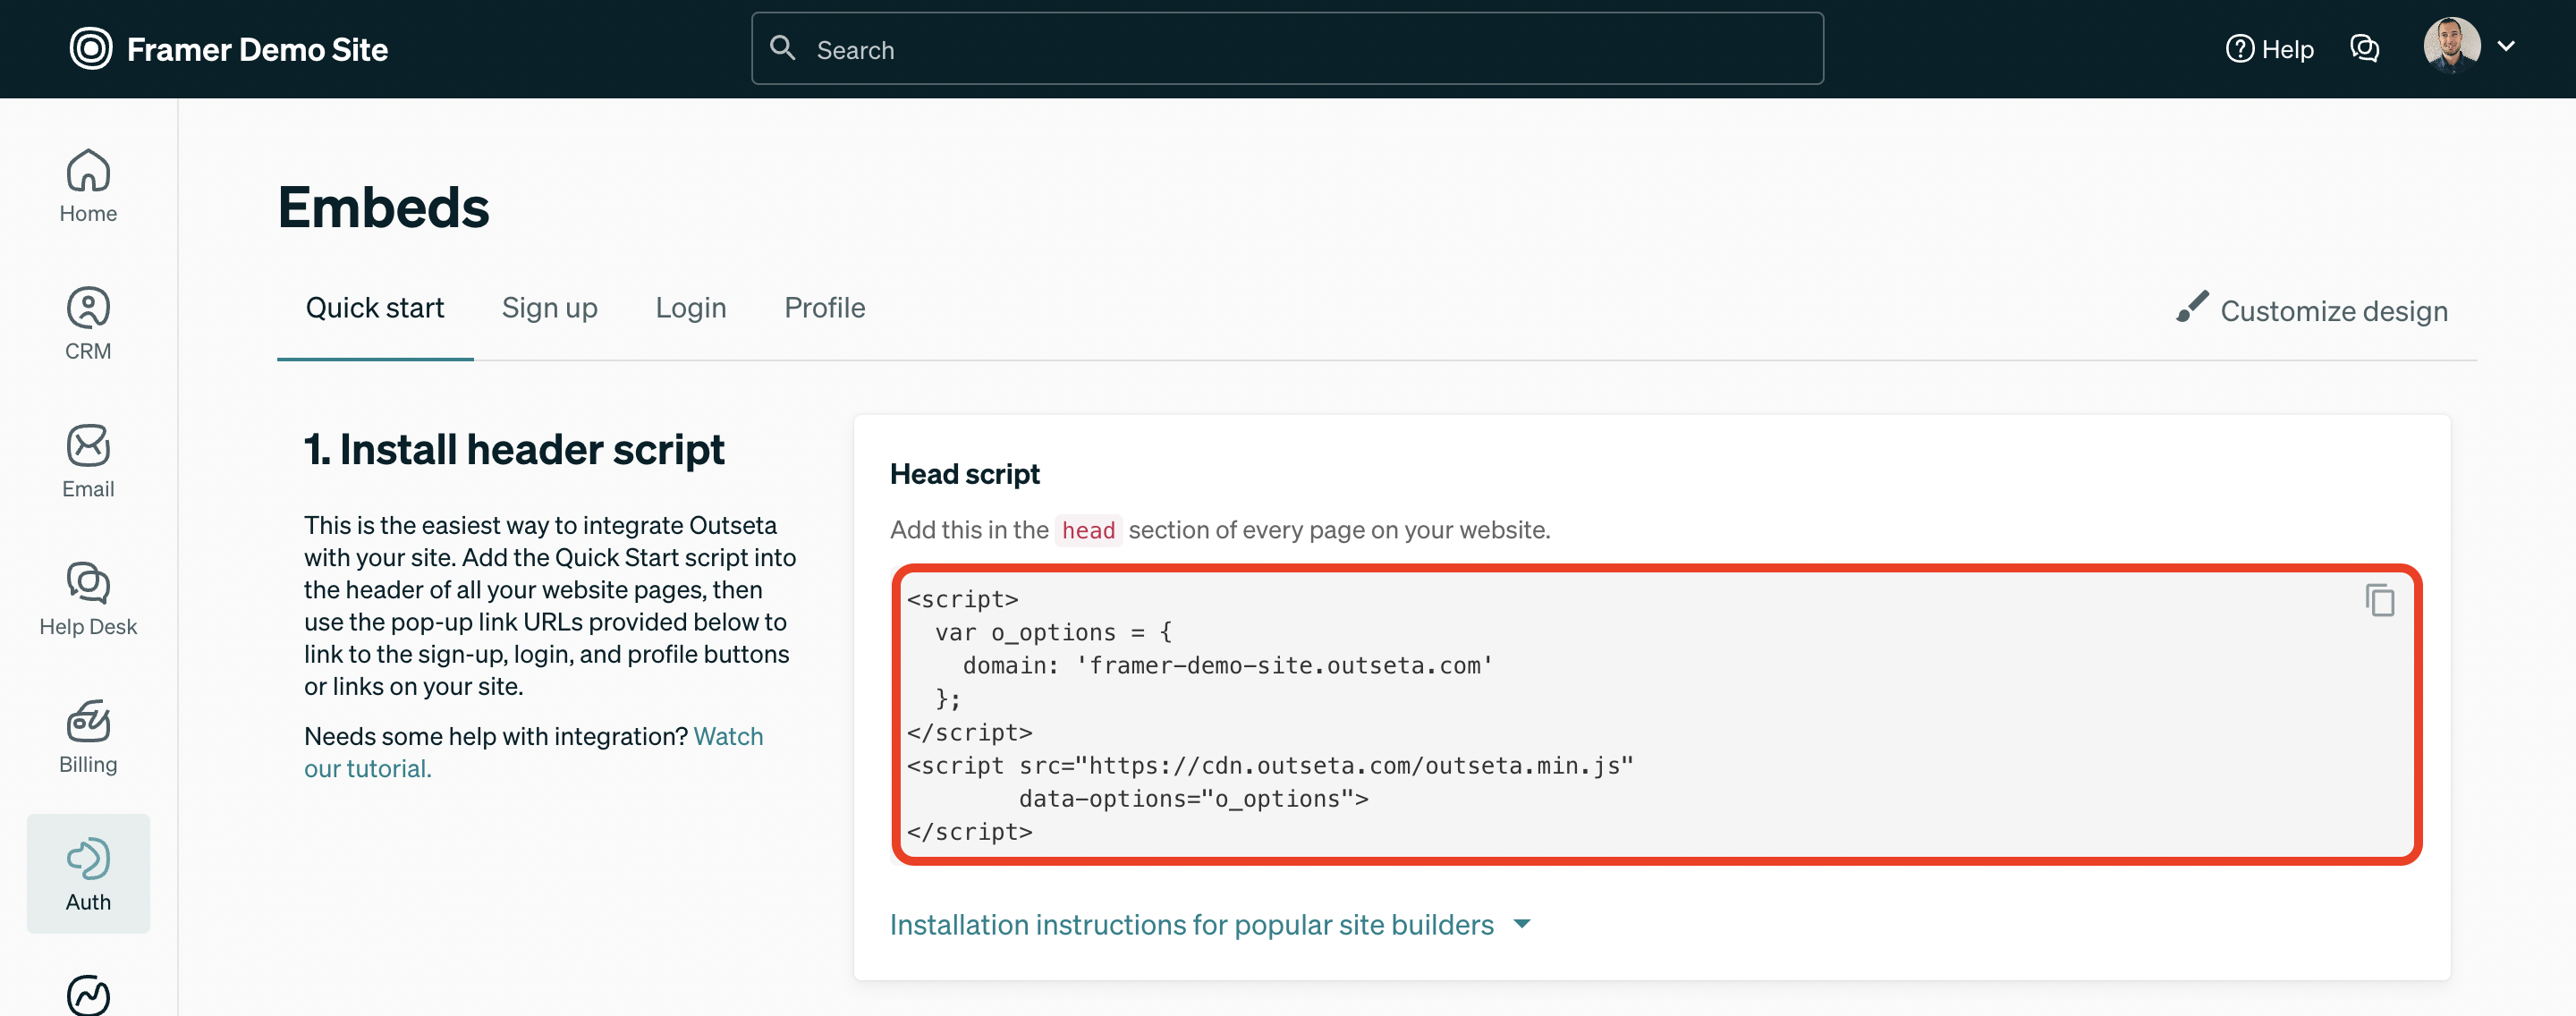Click the paintbrush Customize design icon
This screenshot has height=1016, width=2576.
tap(2191, 307)
